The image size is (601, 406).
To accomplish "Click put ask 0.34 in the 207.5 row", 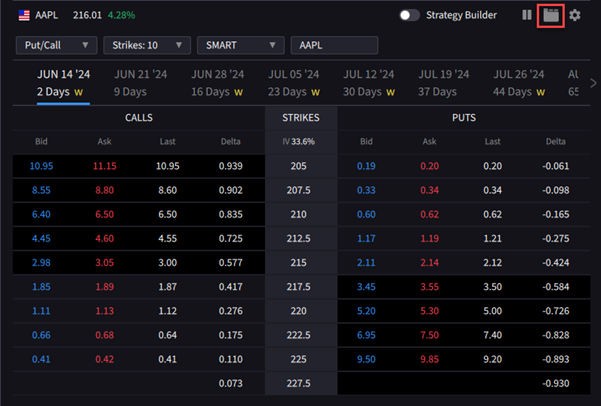I will click(x=429, y=190).
